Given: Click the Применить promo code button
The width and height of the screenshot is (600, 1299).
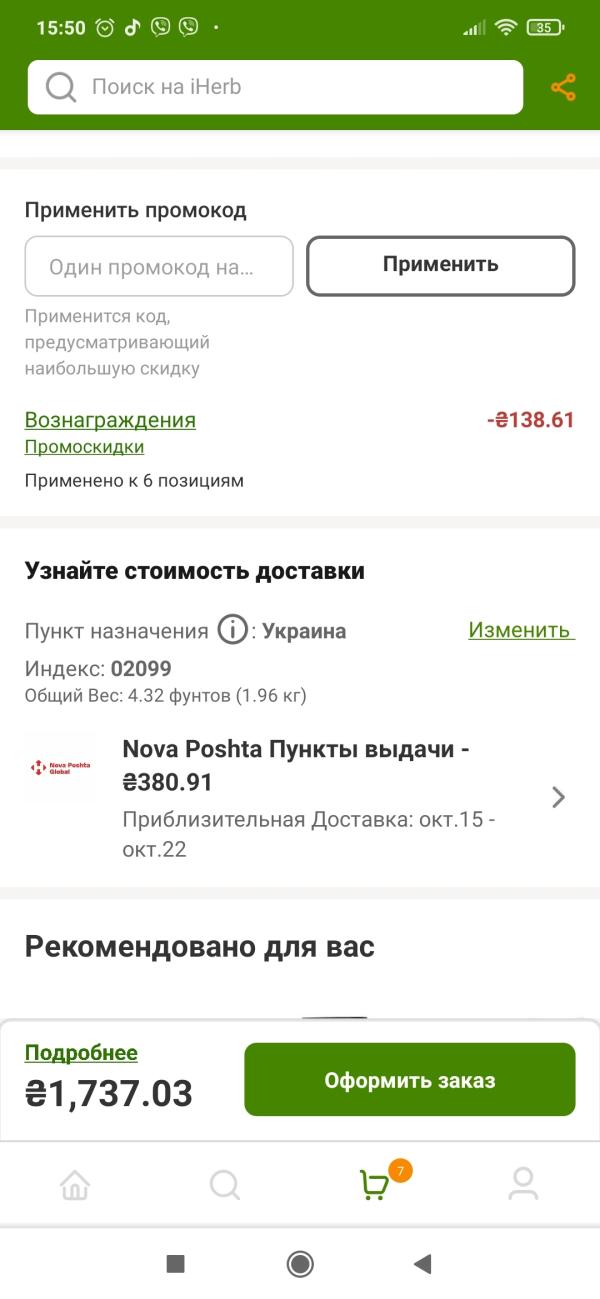Looking at the screenshot, I should [x=440, y=265].
